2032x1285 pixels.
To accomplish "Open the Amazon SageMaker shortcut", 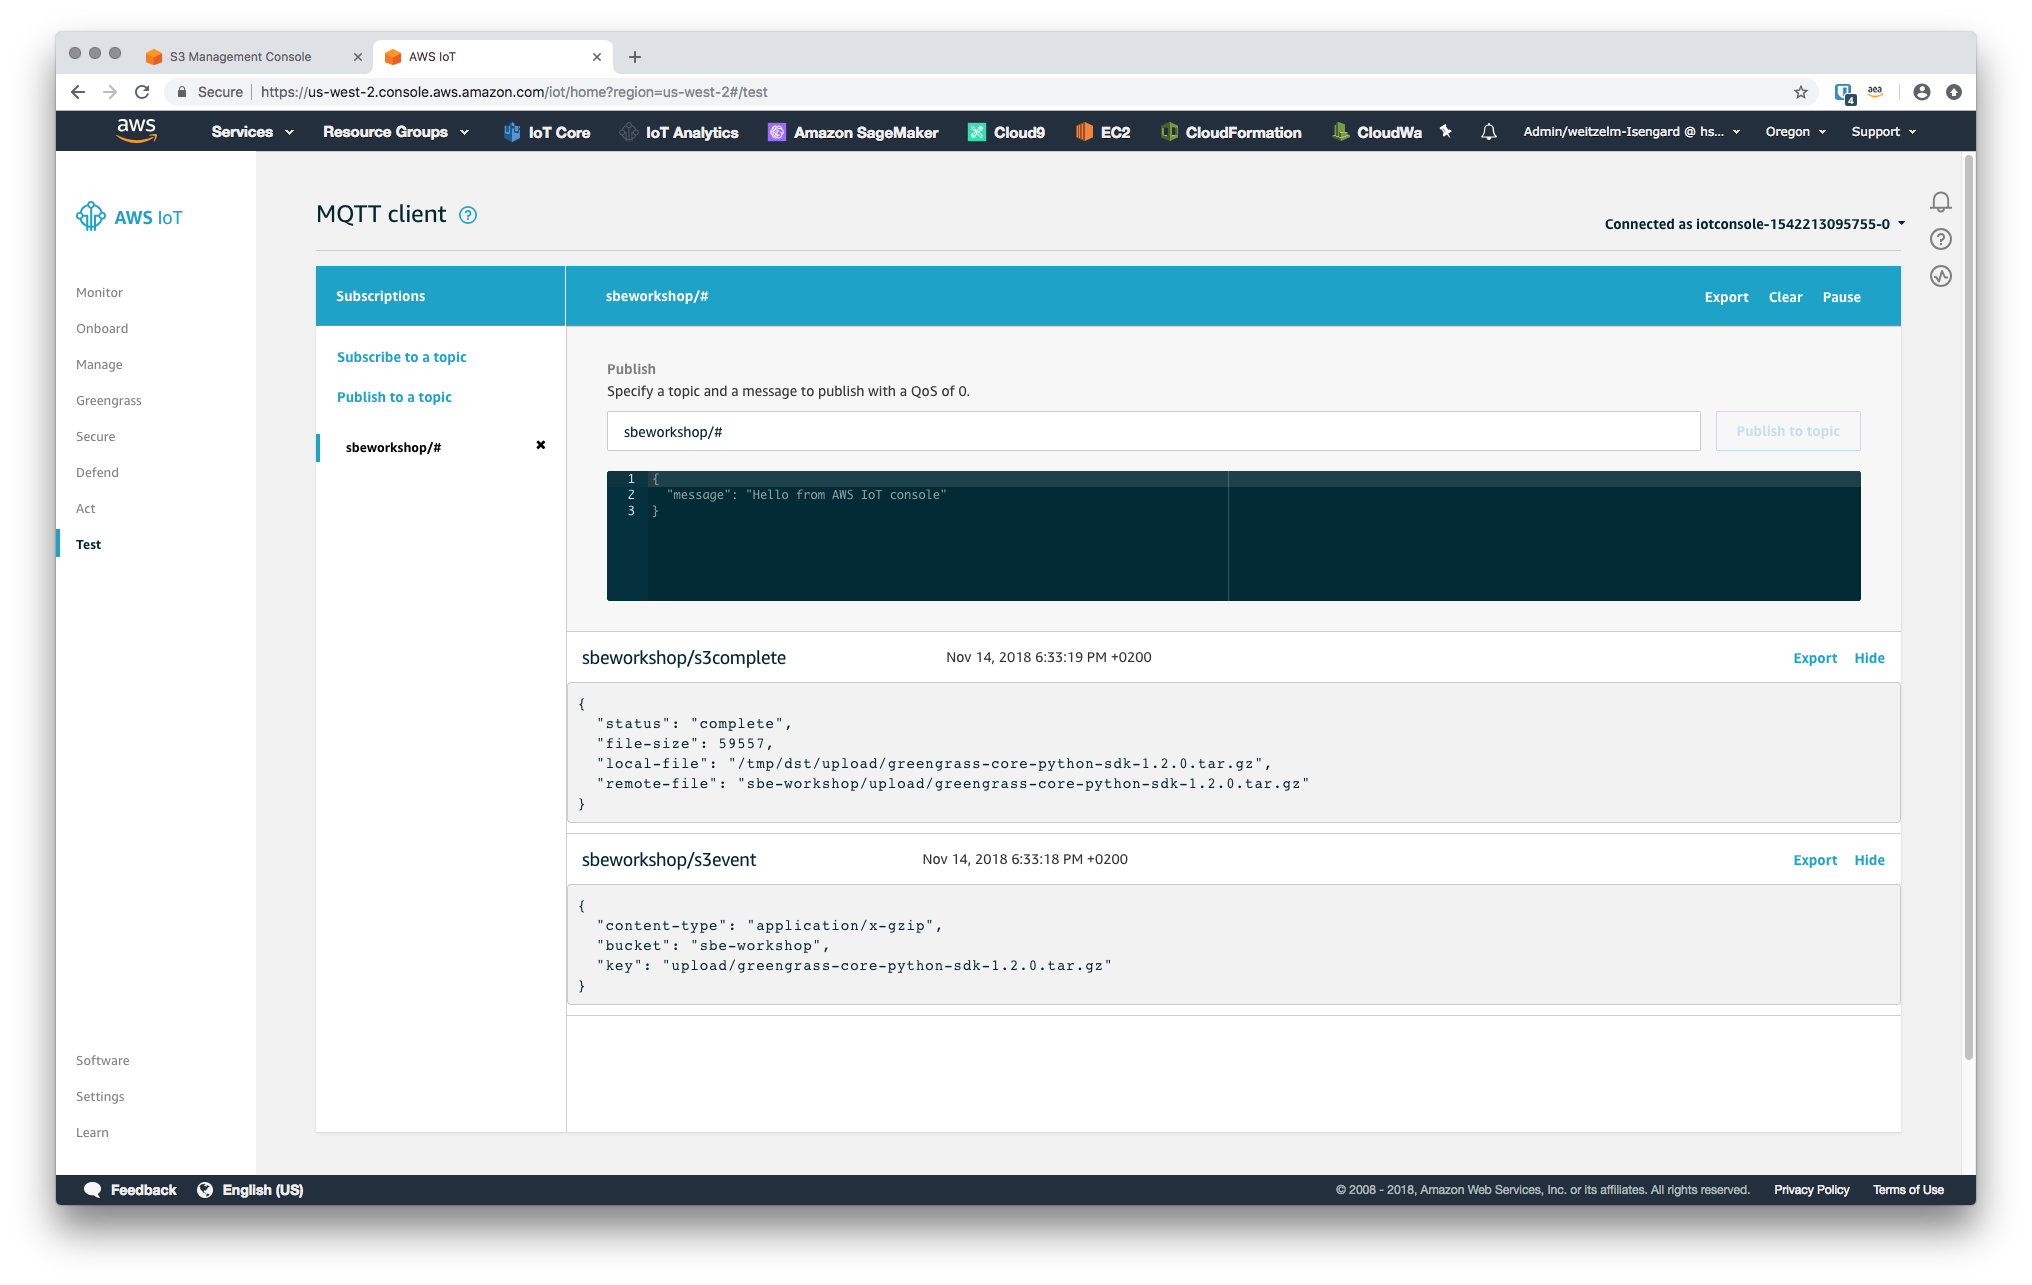I will point(853,132).
